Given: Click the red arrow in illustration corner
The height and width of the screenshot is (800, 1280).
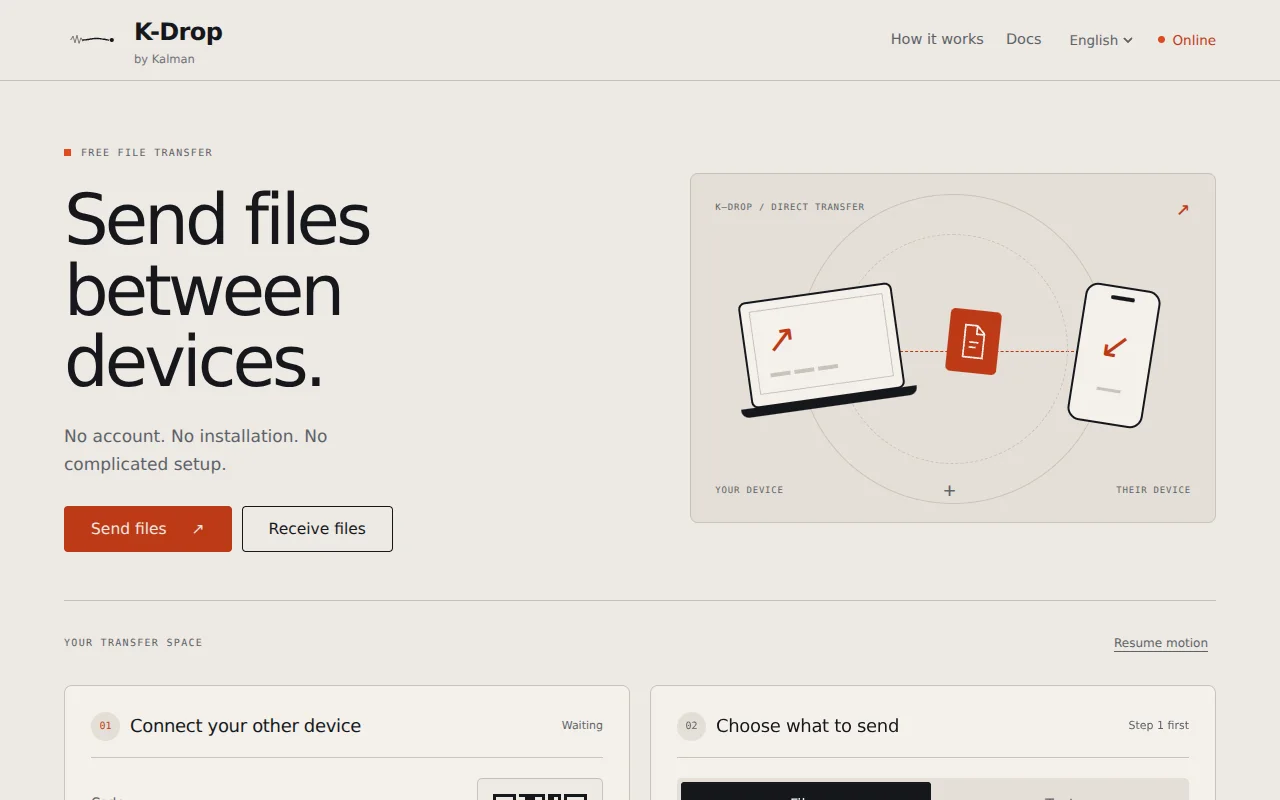Looking at the screenshot, I should tap(1183, 210).
